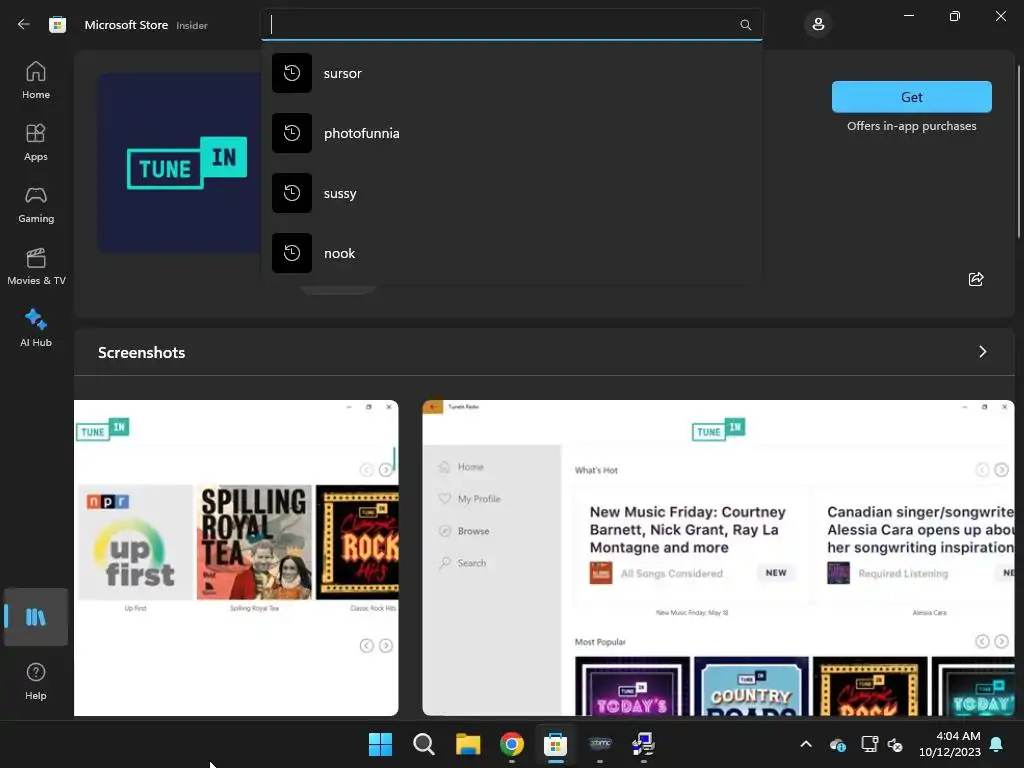Go back with the back arrow
The image size is (1024, 768).
[24, 24]
